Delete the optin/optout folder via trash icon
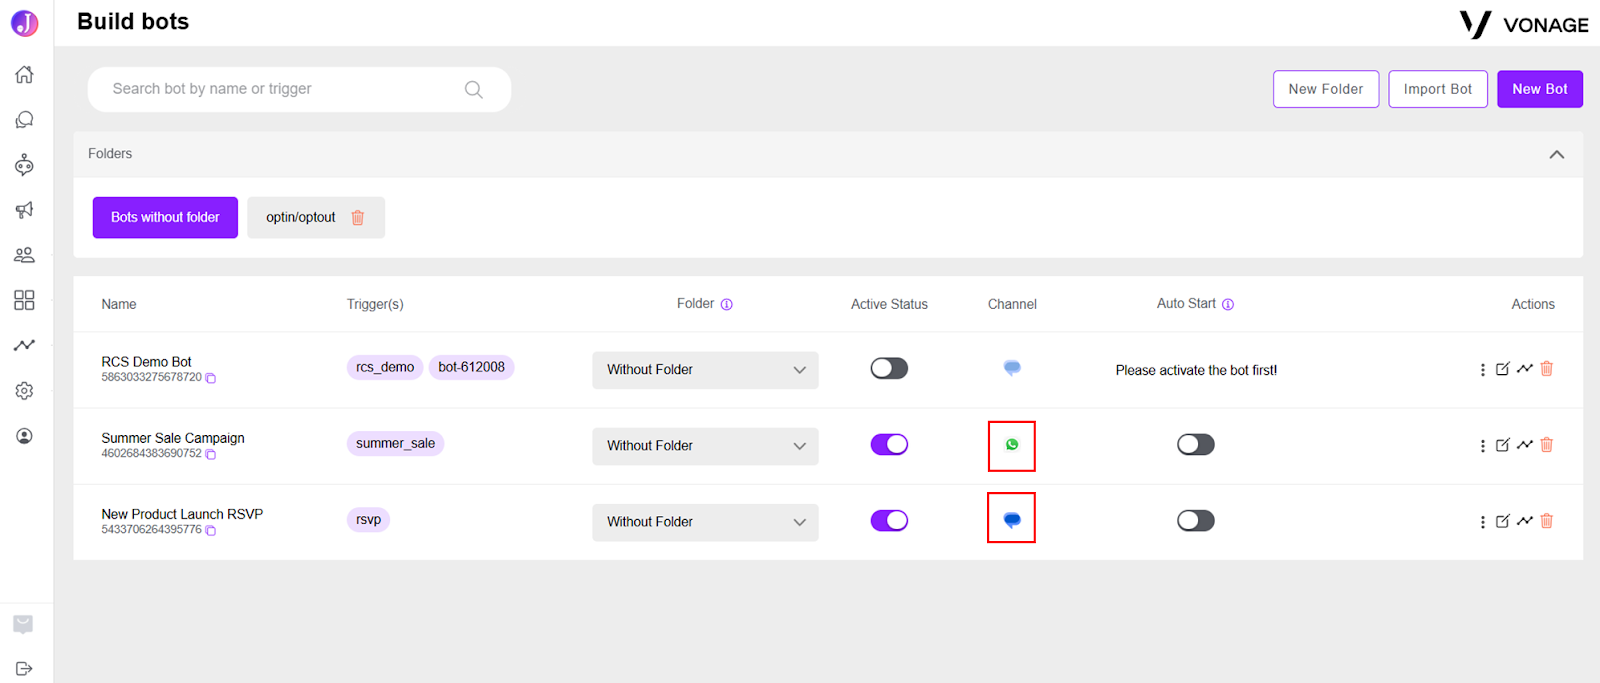1600x683 pixels. pos(358,217)
